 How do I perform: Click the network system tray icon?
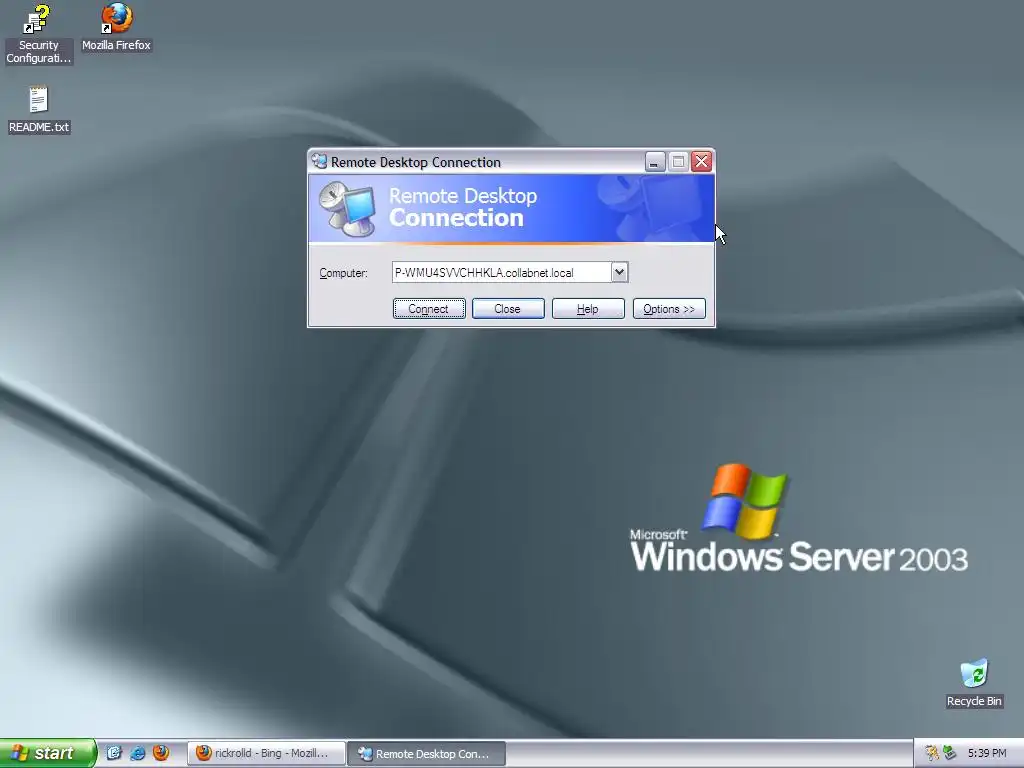click(x=950, y=753)
